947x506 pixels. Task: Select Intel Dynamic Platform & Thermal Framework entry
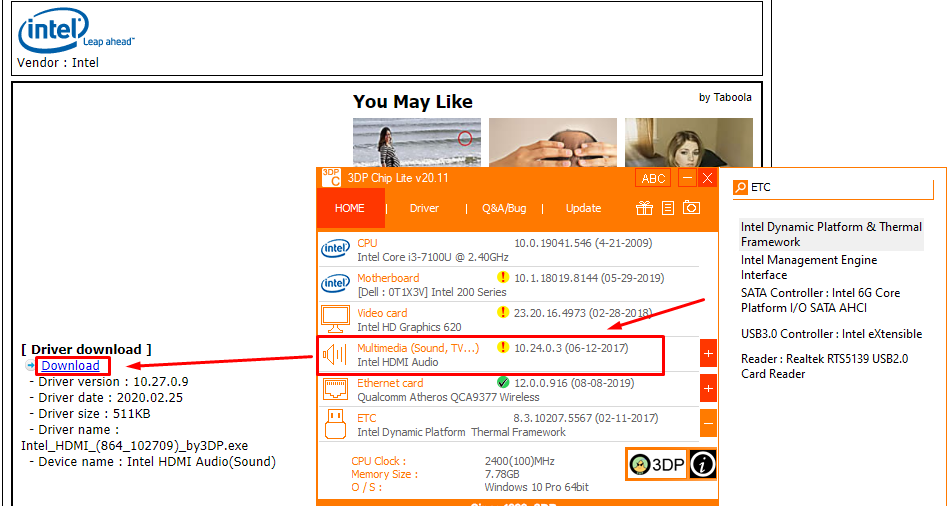[x=832, y=234]
